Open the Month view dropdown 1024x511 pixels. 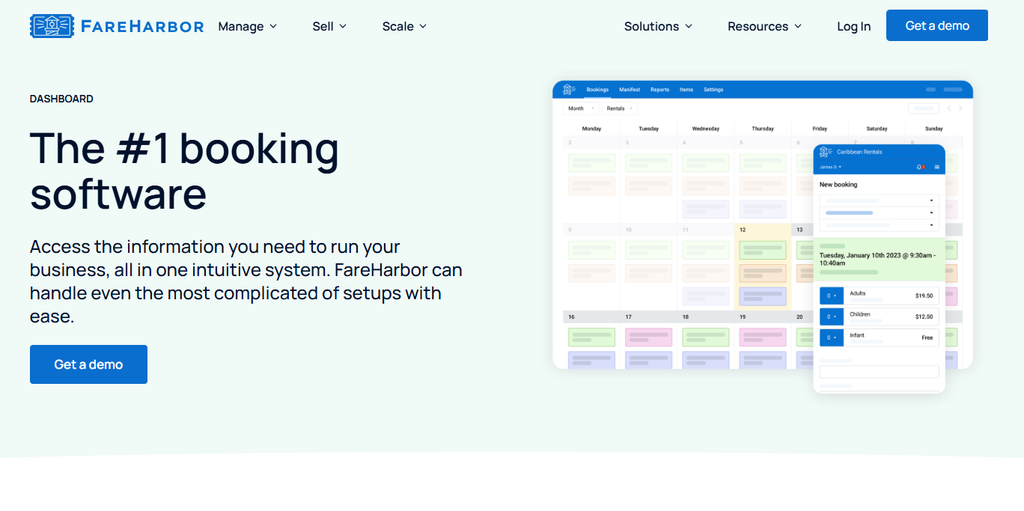click(581, 108)
